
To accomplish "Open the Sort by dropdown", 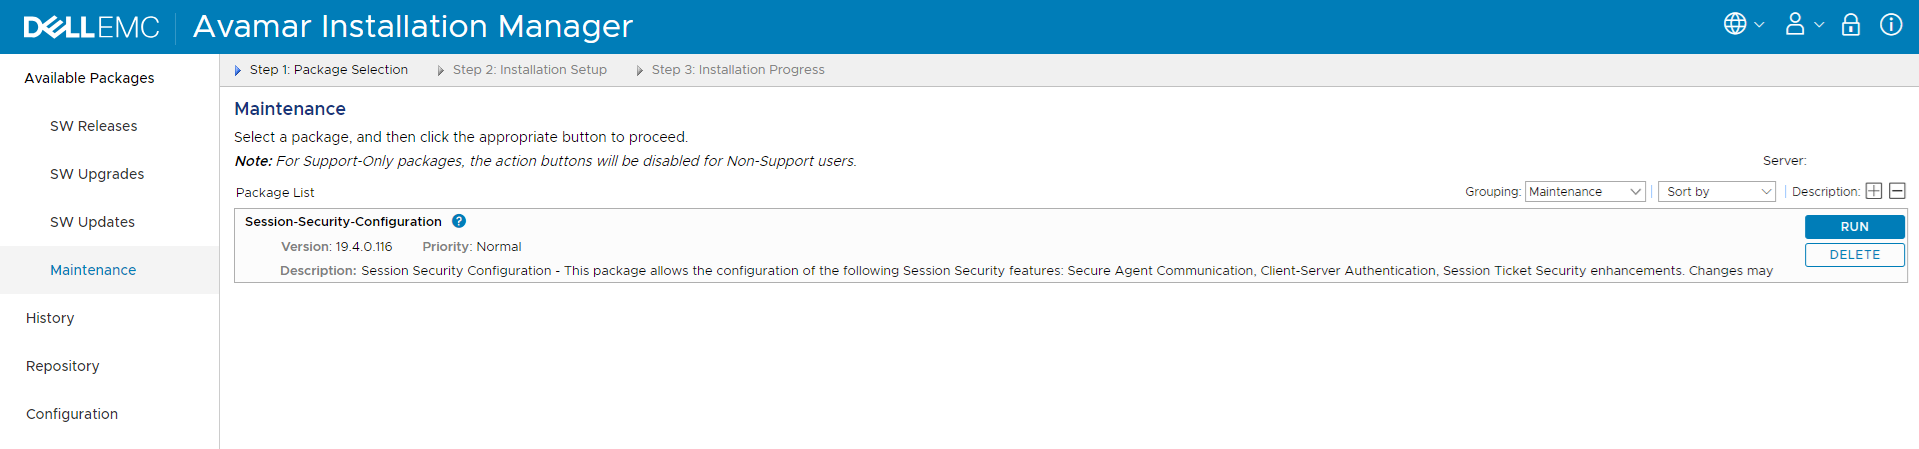I will pyautogui.click(x=1717, y=191).
